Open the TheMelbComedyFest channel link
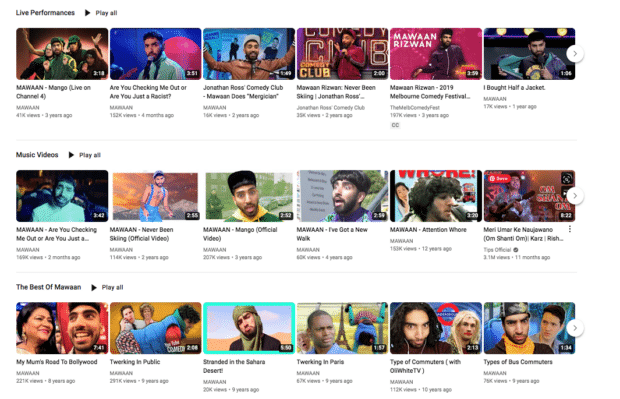Viewport: 620px width, 399px height. tap(414, 108)
